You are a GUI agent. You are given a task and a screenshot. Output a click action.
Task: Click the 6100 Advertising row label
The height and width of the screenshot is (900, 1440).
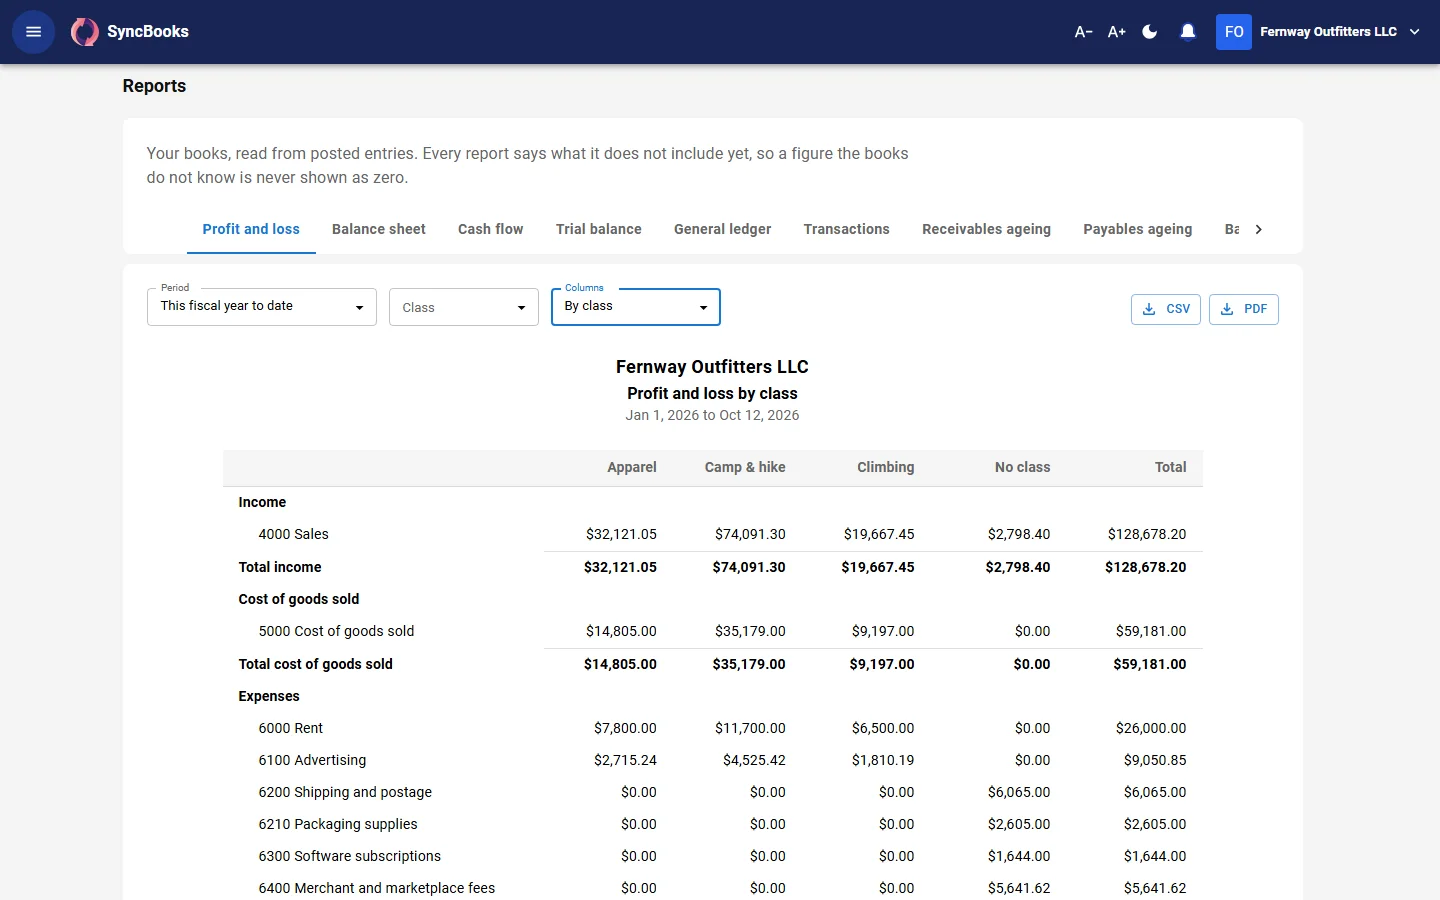(x=313, y=760)
